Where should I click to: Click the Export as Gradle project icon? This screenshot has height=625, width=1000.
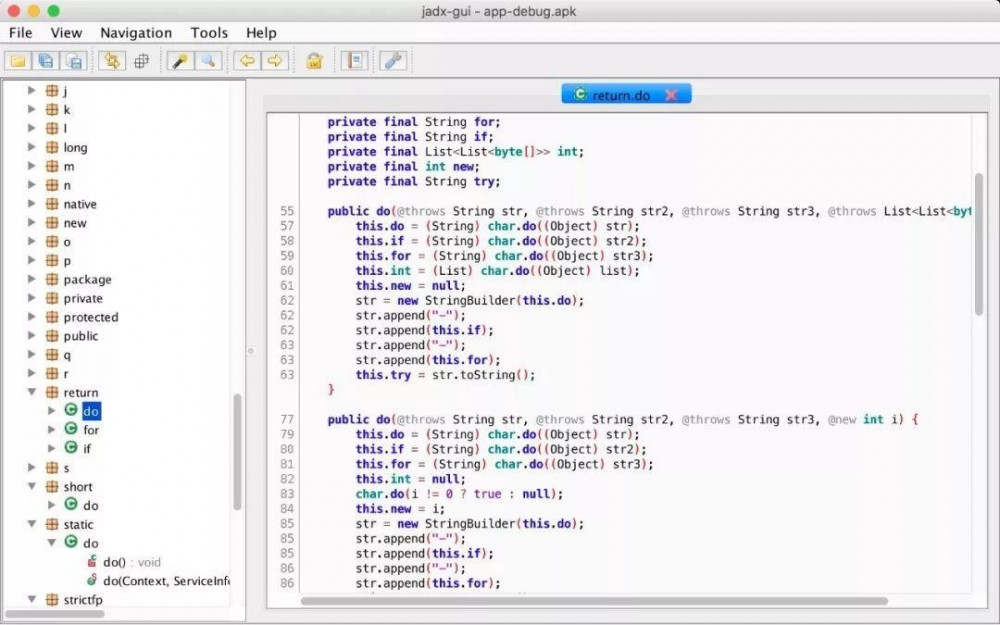click(75, 61)
